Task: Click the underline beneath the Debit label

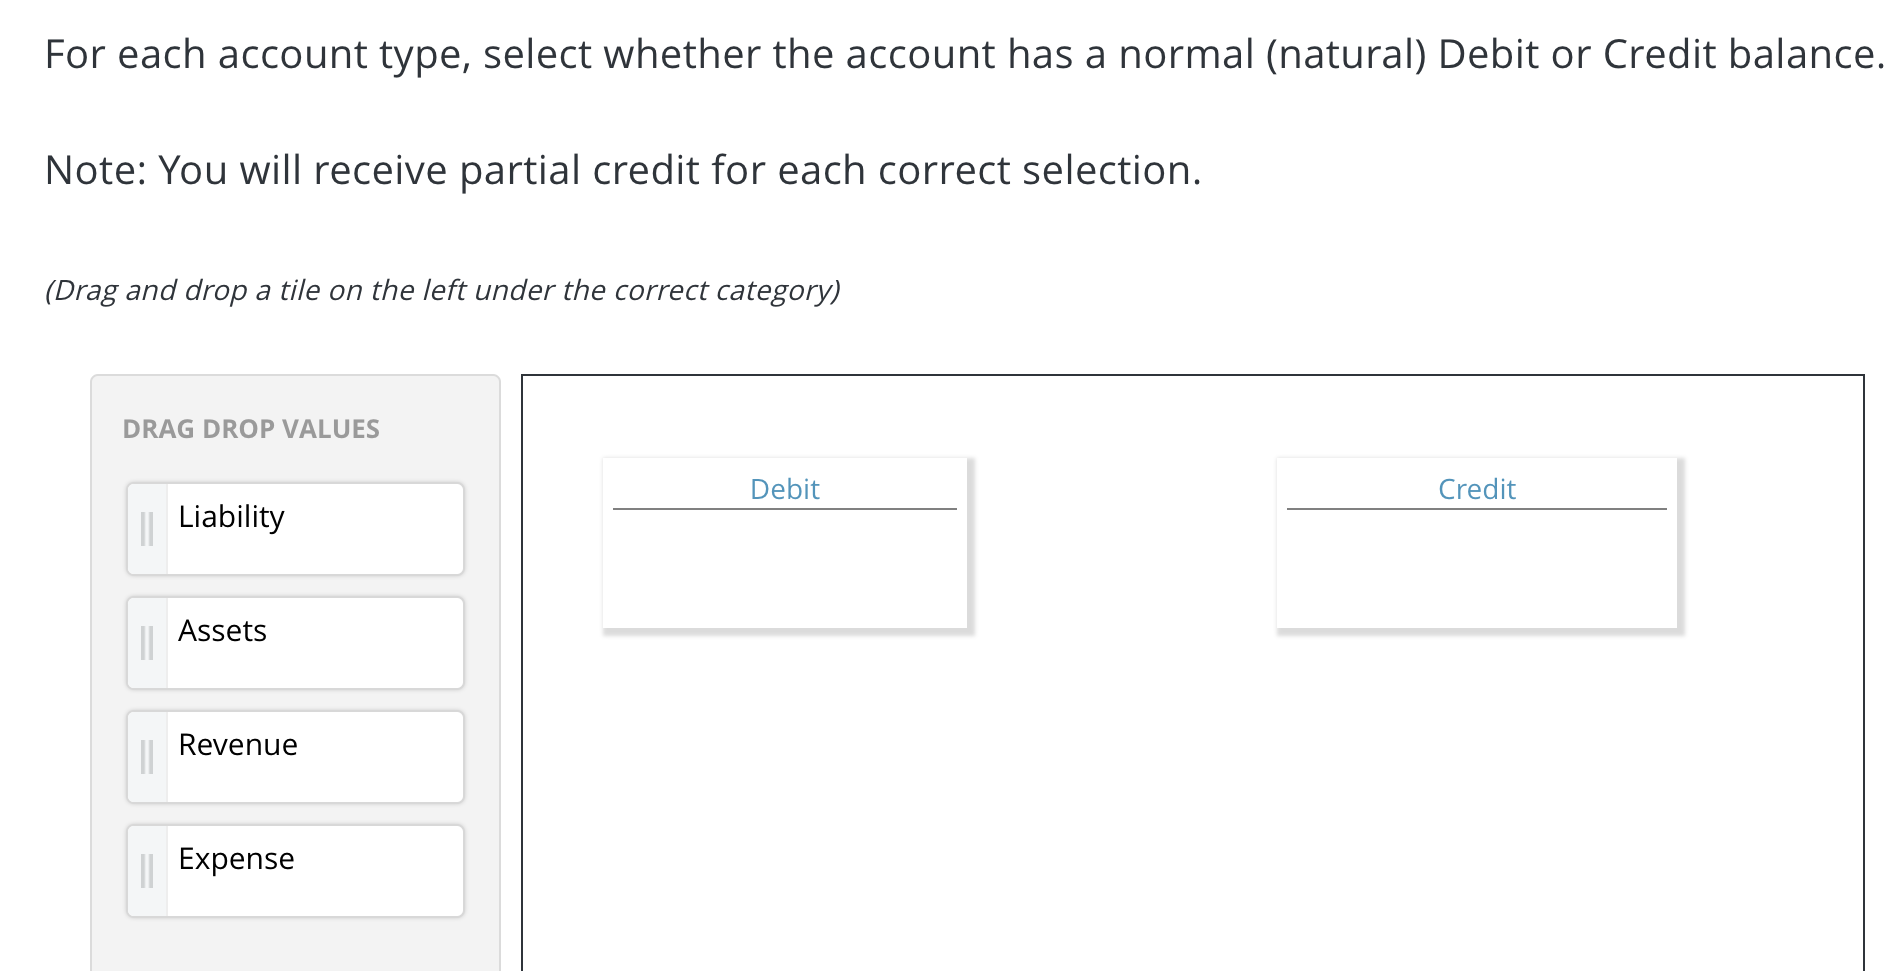Action: (784, 510)
